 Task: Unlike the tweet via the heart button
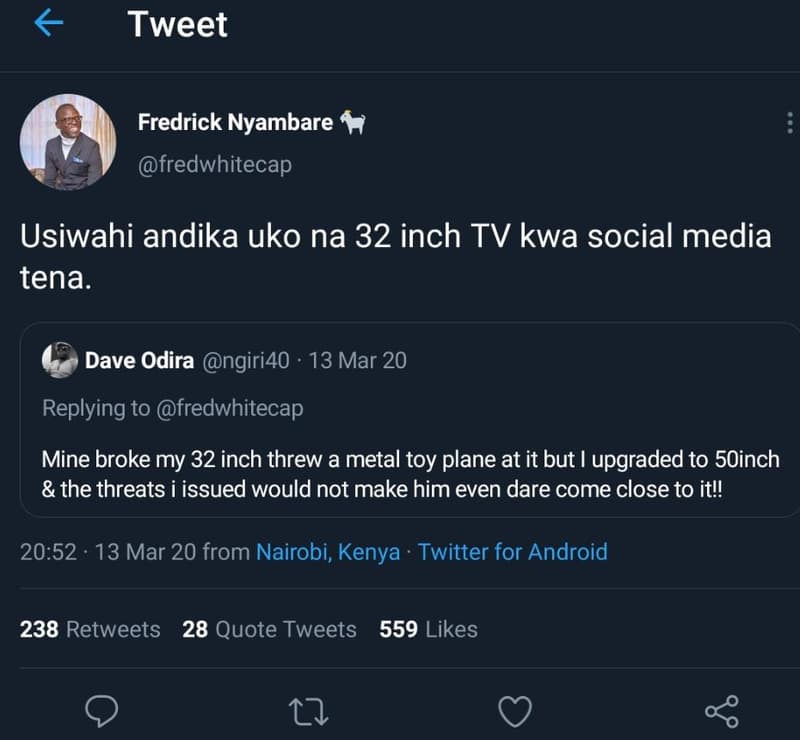pos(514,712)
